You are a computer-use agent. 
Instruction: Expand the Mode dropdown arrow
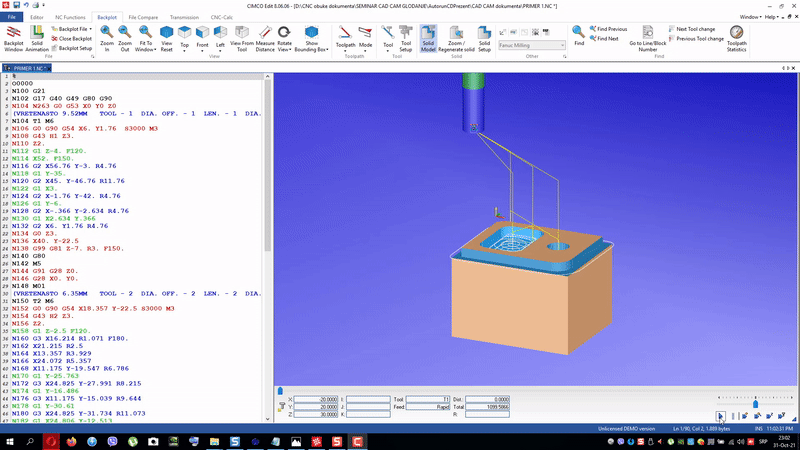click(365, 51)
